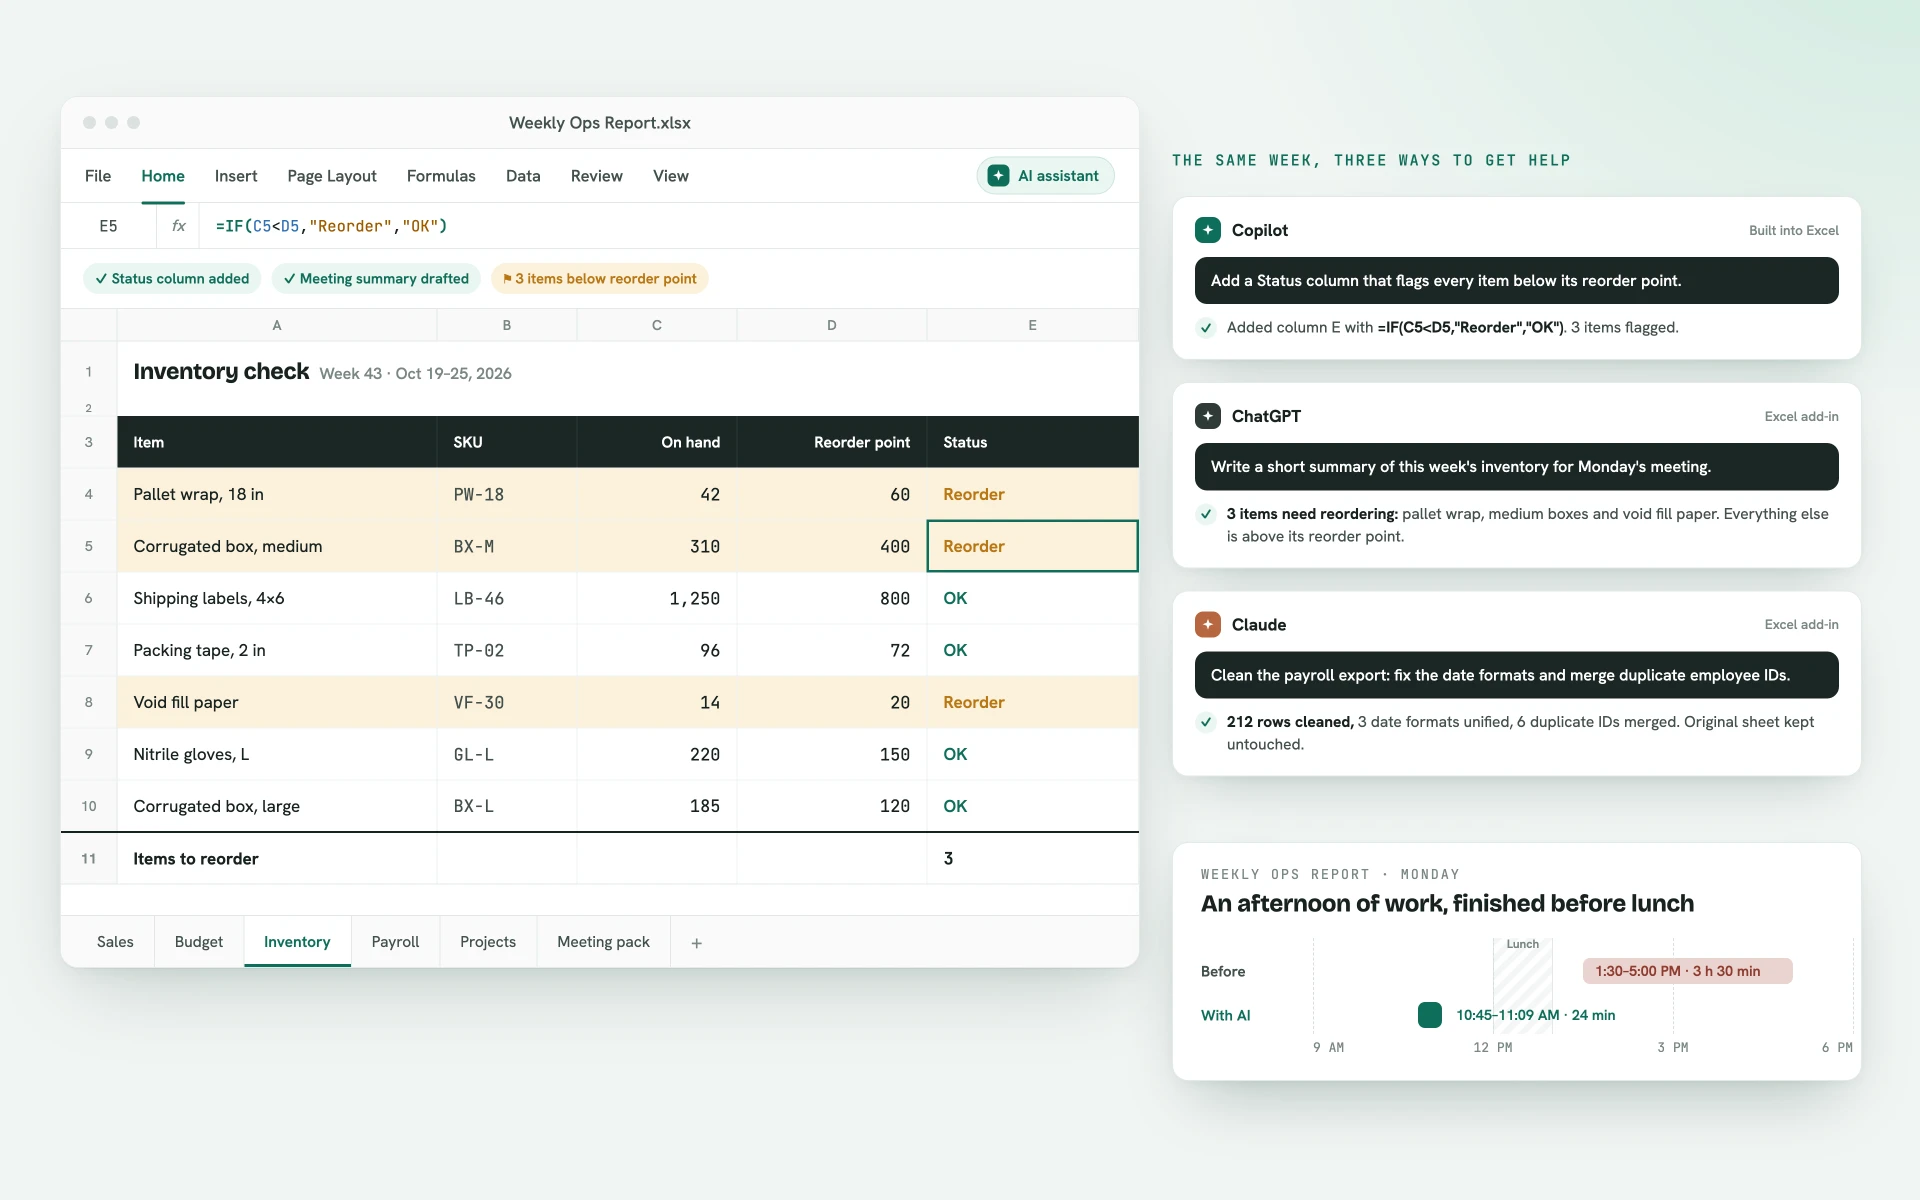Screen dimensions: 1920x1200
Task: Click check icon beside '3 items need reordering'
Action: point(1206,514)
